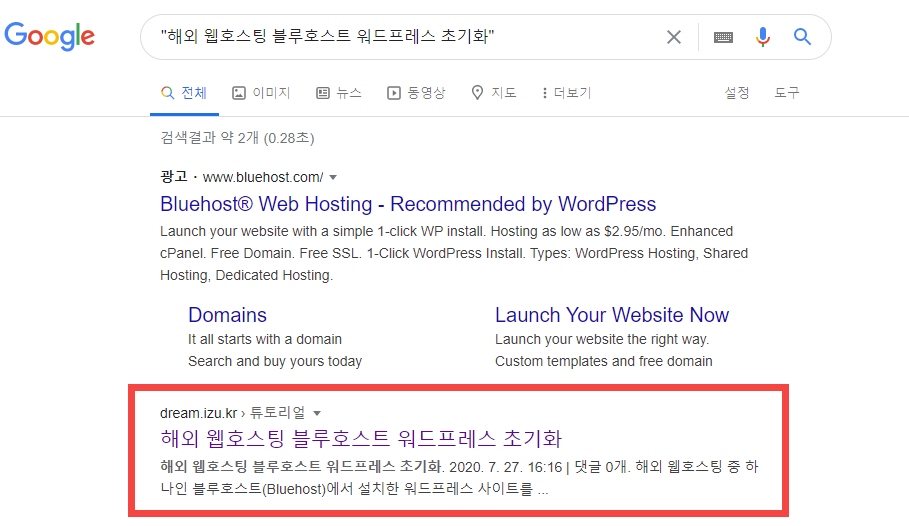Switch to the 지도 tab
This screenshot has height=526, width=909.
pyautogui.click(x=494, y=93)
